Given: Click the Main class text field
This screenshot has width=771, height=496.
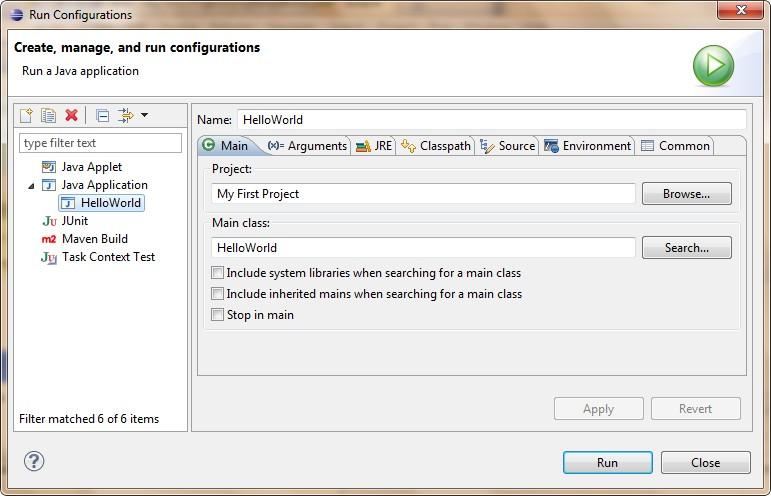Looking at the screenshot, I should pyautogui.click(x=423, y=248).
